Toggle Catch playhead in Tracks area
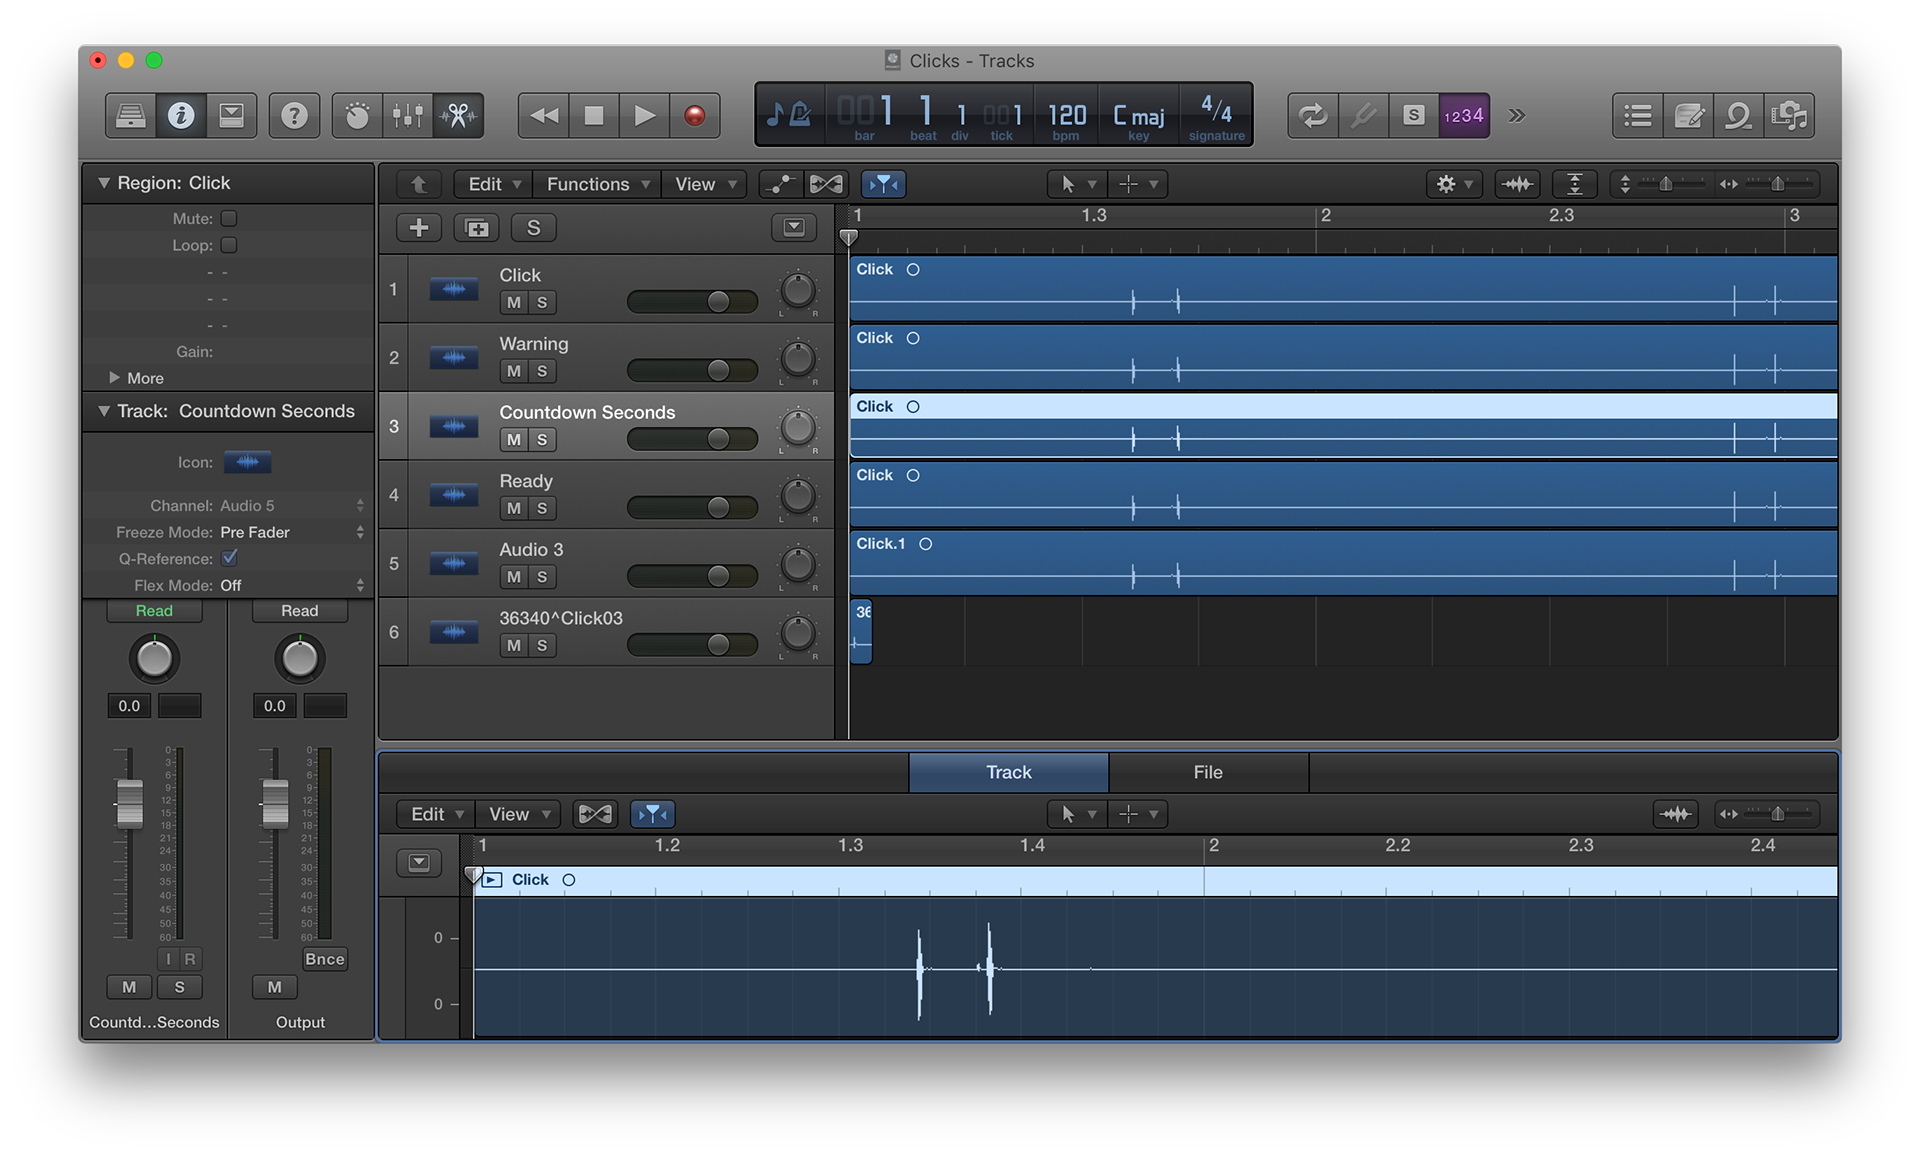Screen dimensions: 1920x1155 (x=883, y=184)
